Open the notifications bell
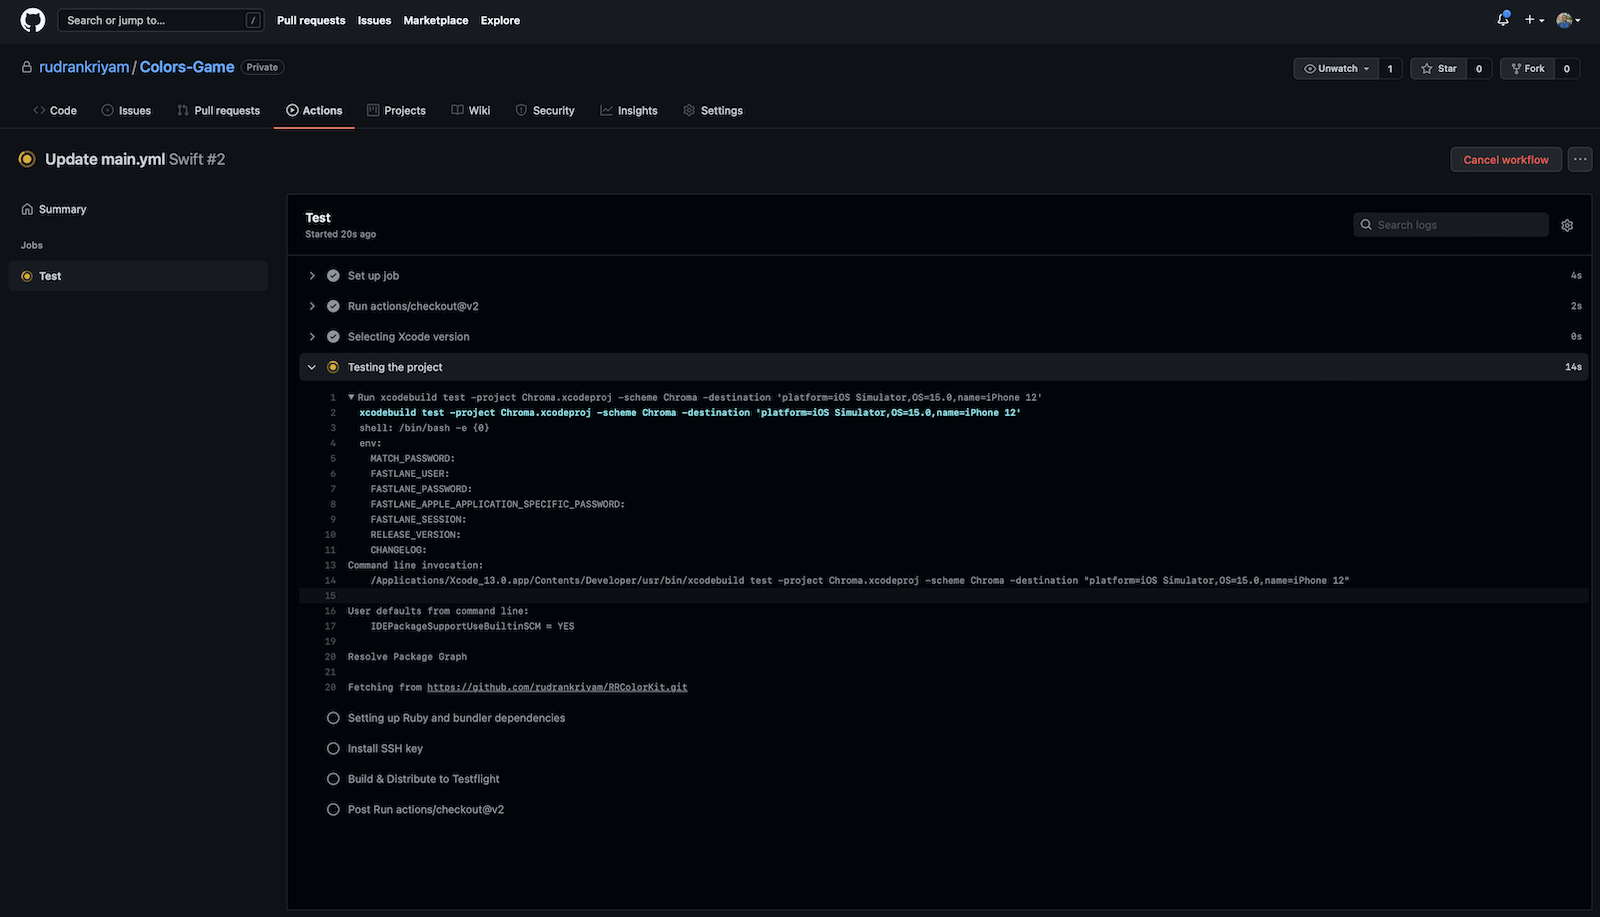Screen dimensions: 1600x917 click(1503, 20)
